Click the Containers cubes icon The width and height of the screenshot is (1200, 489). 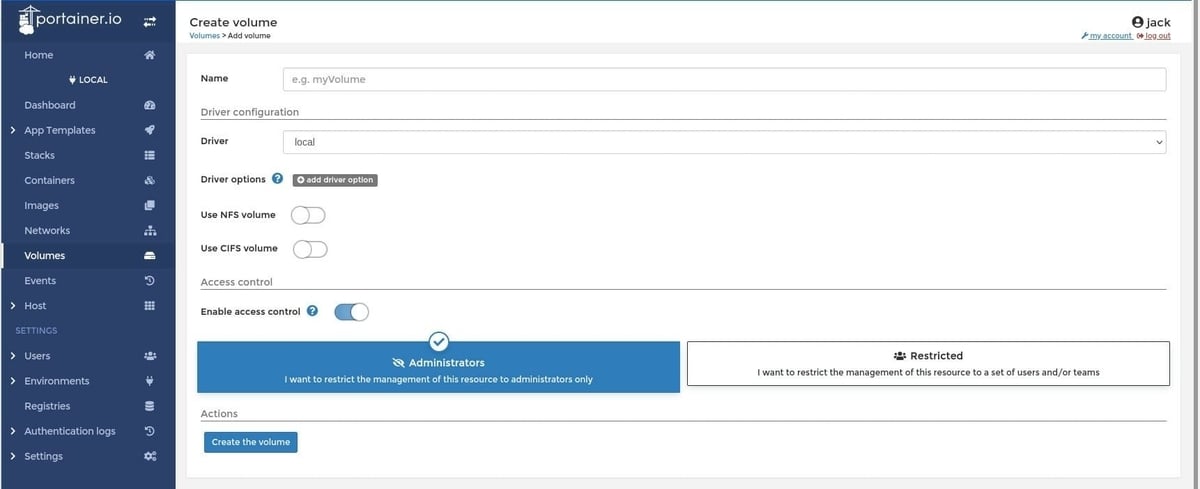(150, 181)
